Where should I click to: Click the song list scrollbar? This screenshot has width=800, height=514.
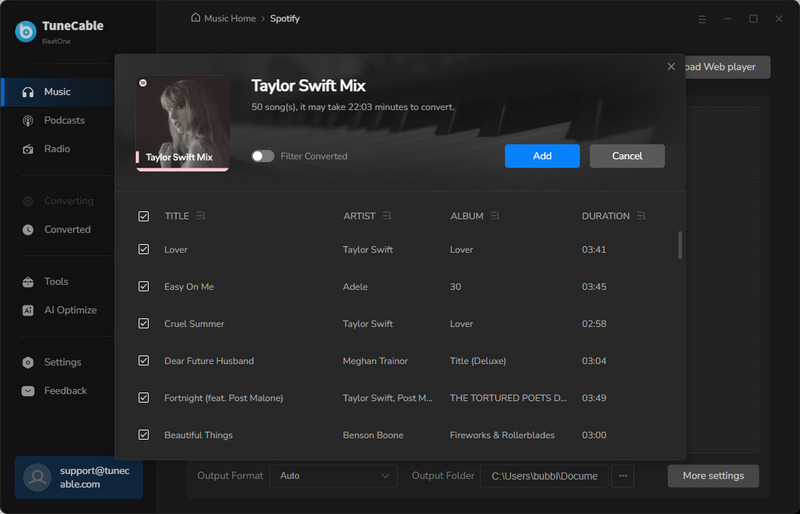pyautogui.click(x=680, y=246)
